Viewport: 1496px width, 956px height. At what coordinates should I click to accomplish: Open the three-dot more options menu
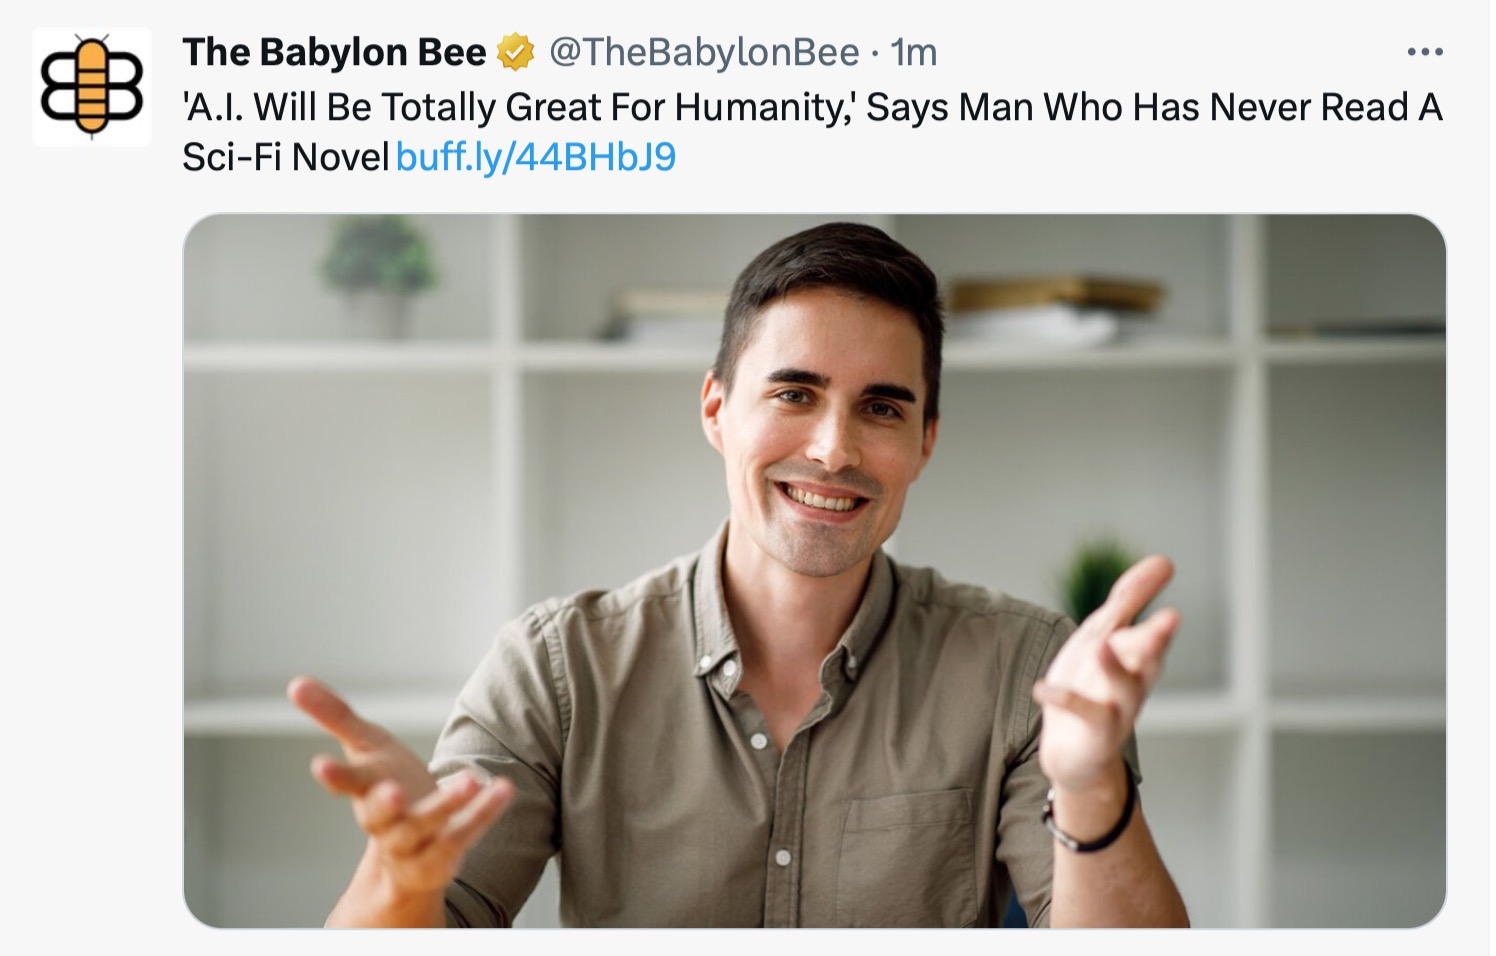click(x=1424, y=52)
